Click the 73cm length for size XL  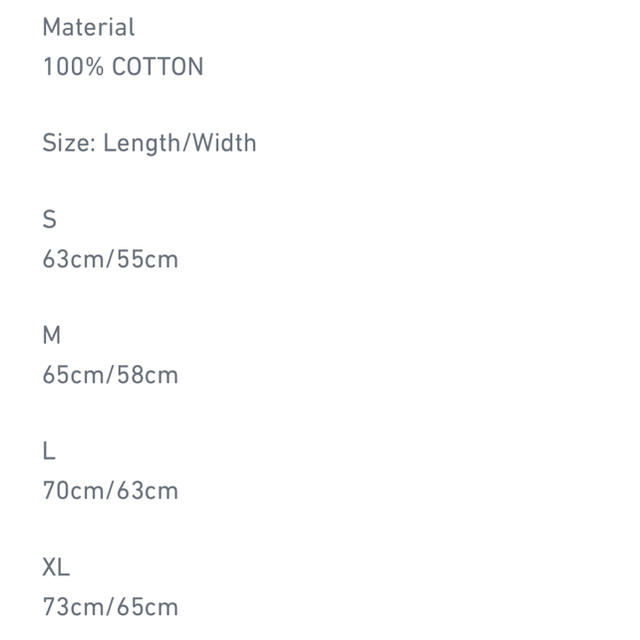73,607
